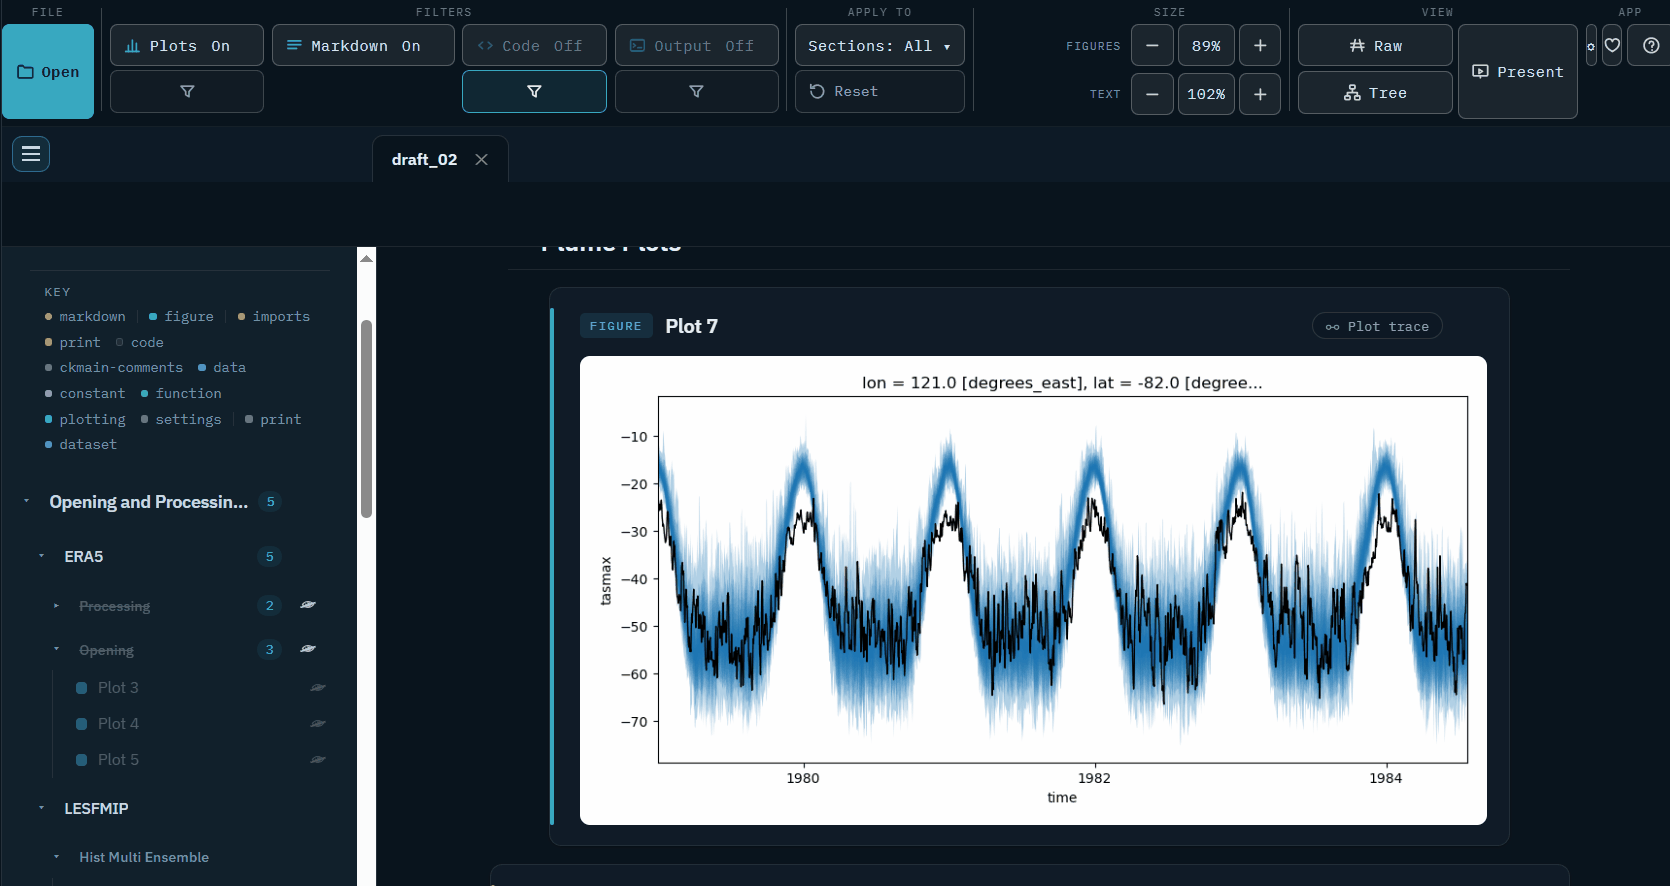Toggle visibility of Plot 3
Screen dimensions: 1670x886
click(318, 688)
